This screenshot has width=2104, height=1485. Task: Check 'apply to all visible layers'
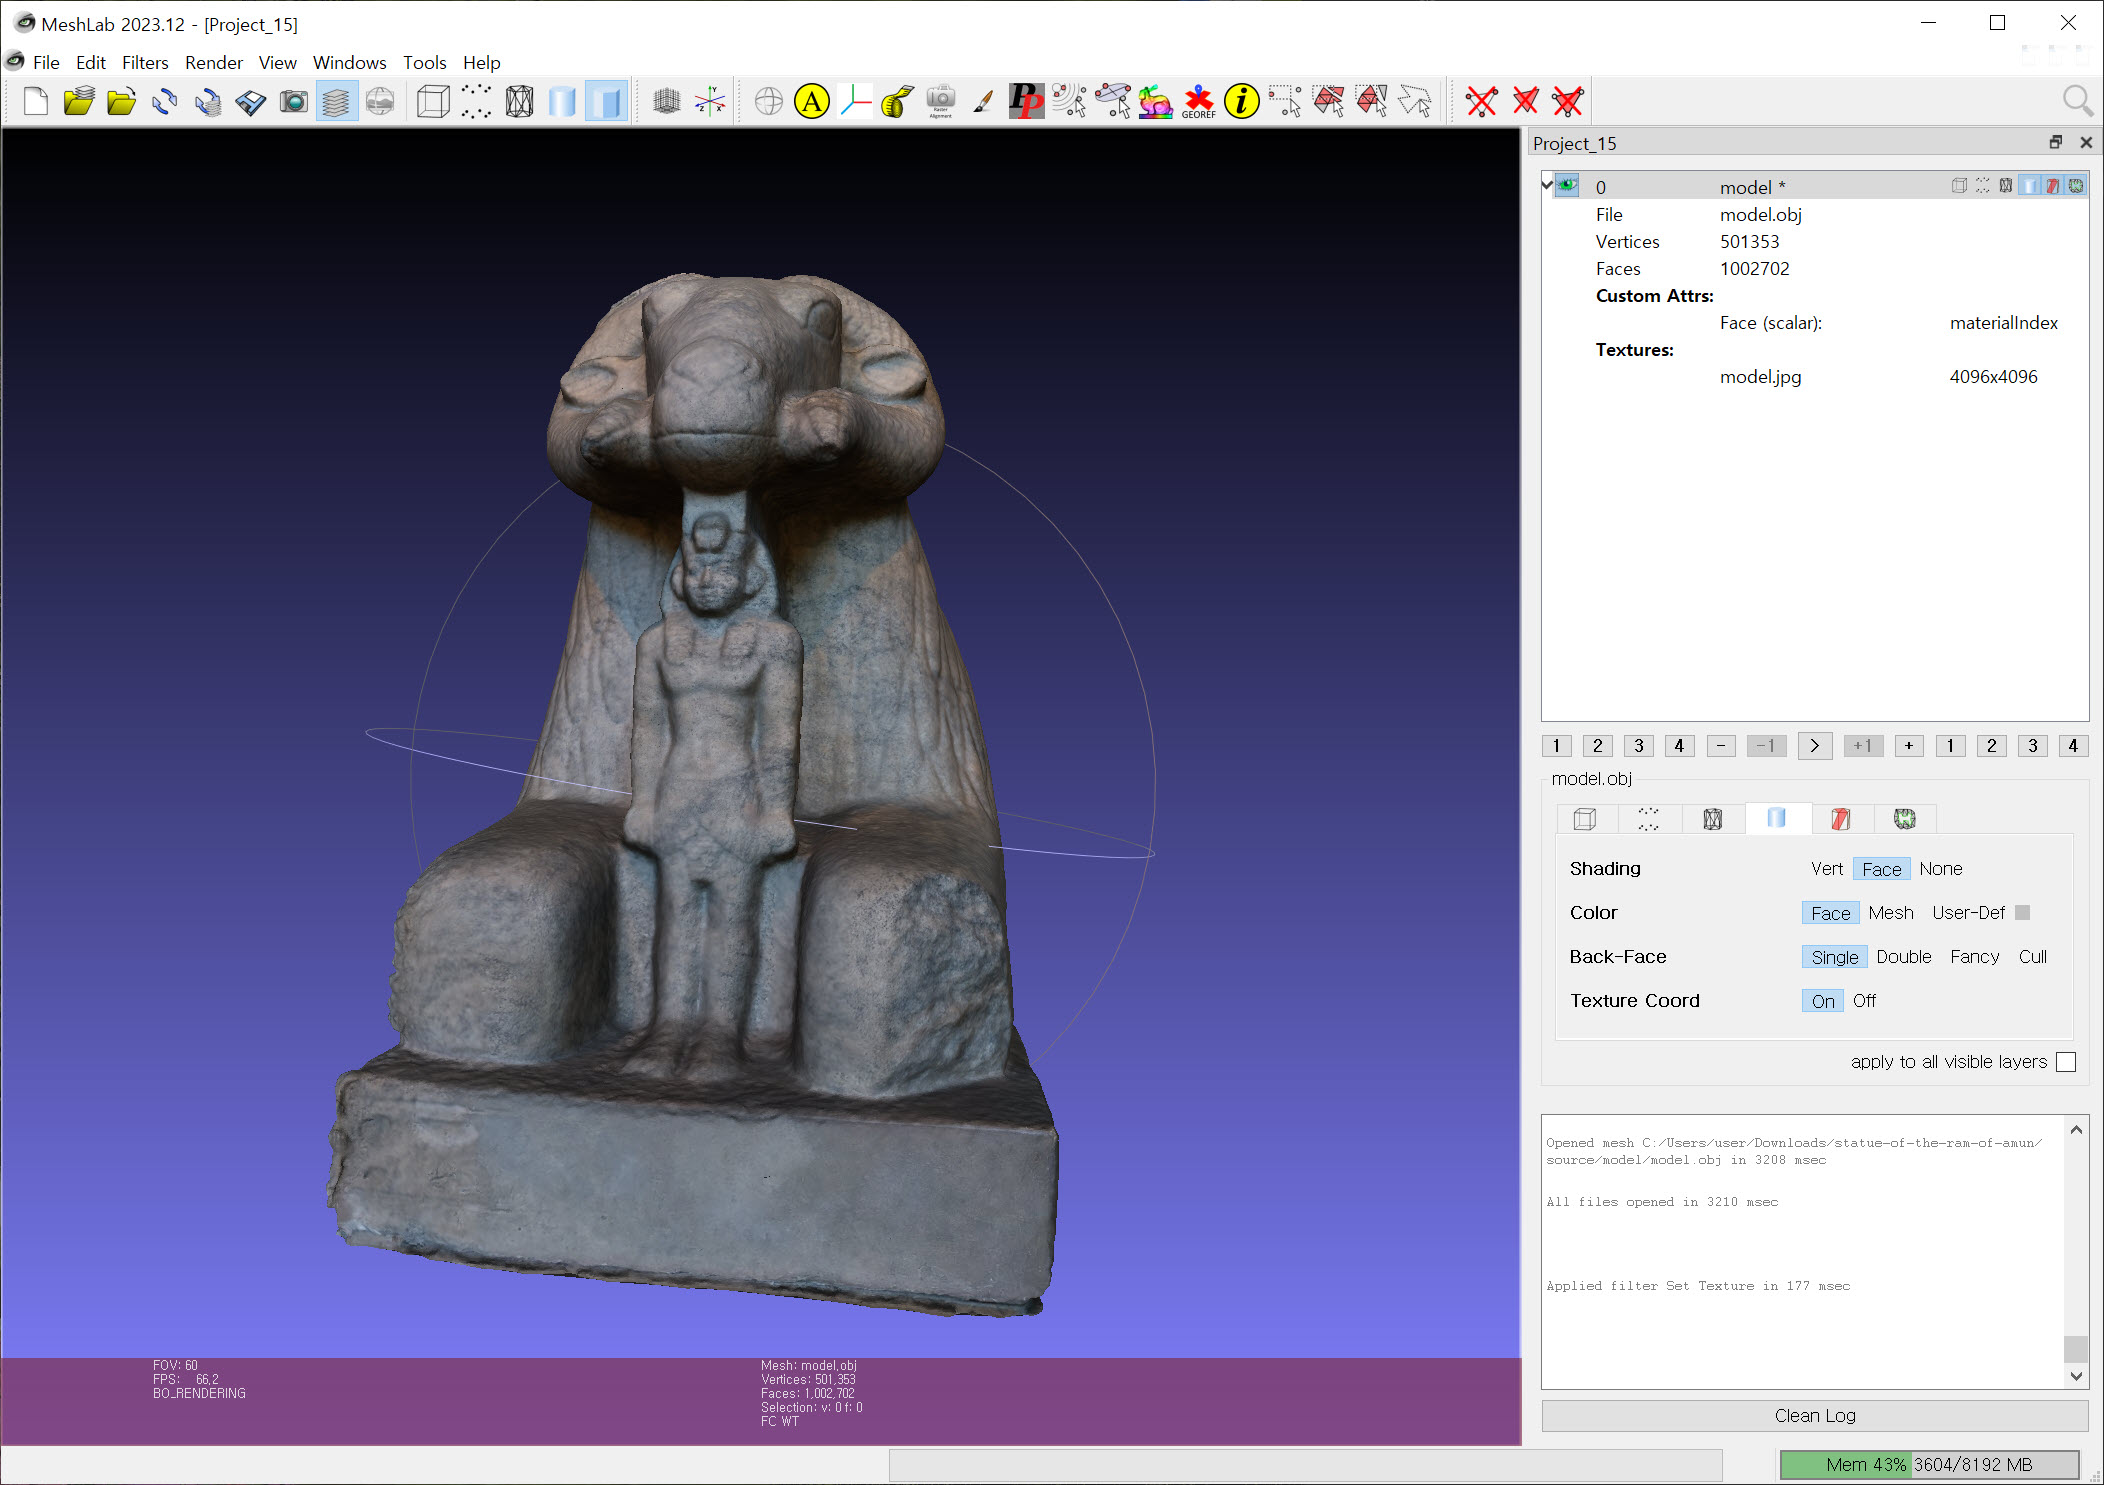(2066, 1062)
